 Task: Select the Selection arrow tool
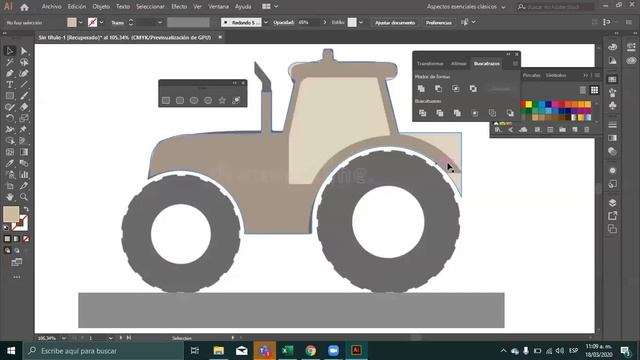point(10,51)
